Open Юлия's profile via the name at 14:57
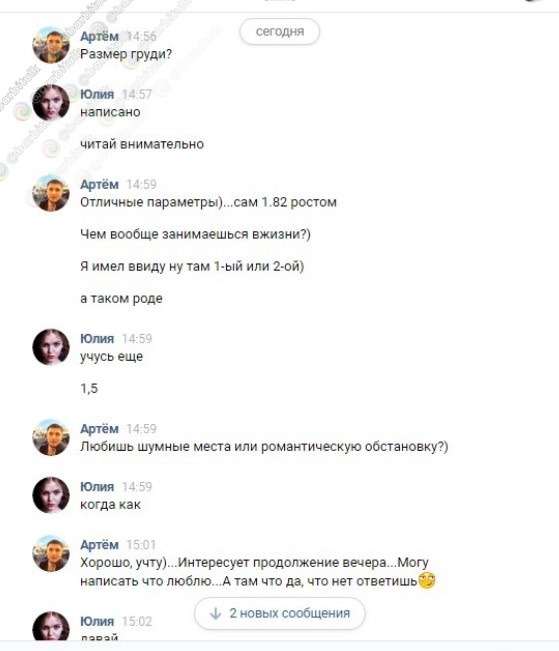 pos(97,94)
